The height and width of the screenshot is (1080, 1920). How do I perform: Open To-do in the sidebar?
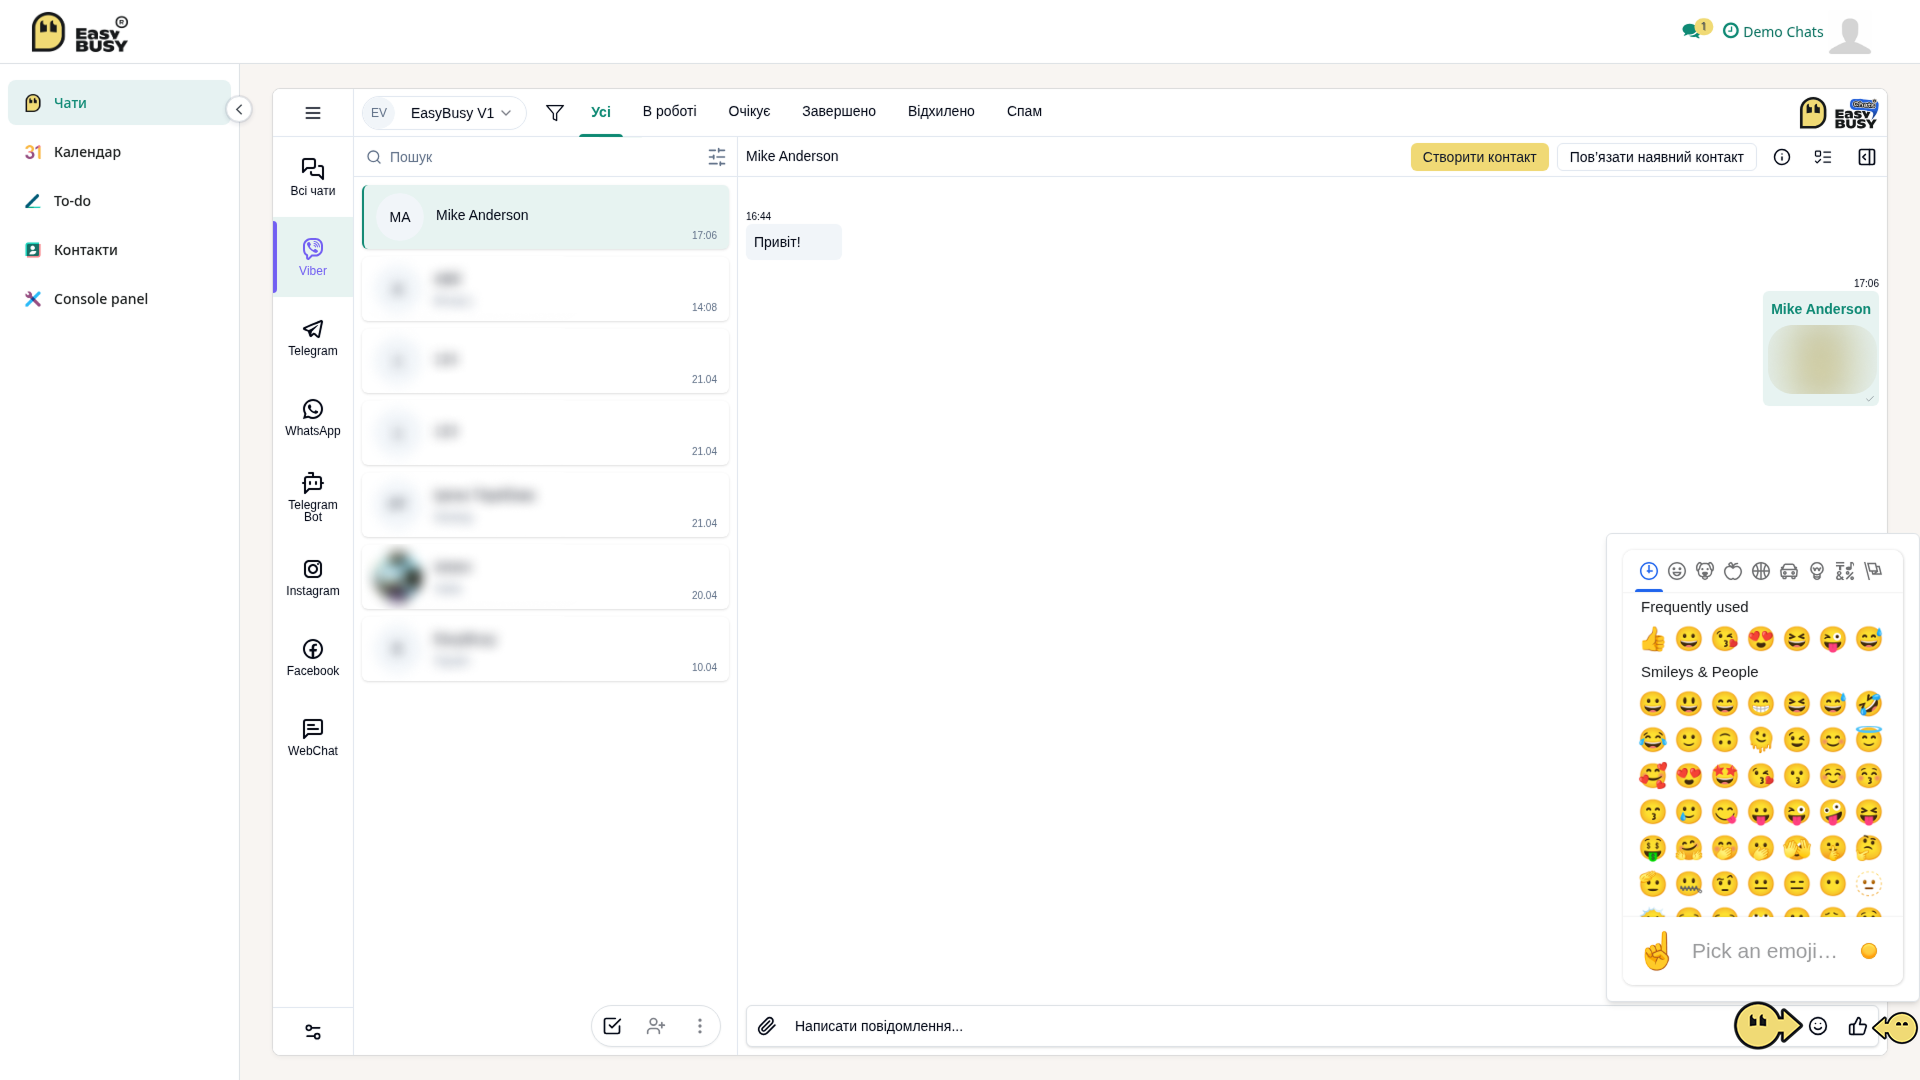tap(119, 201)
